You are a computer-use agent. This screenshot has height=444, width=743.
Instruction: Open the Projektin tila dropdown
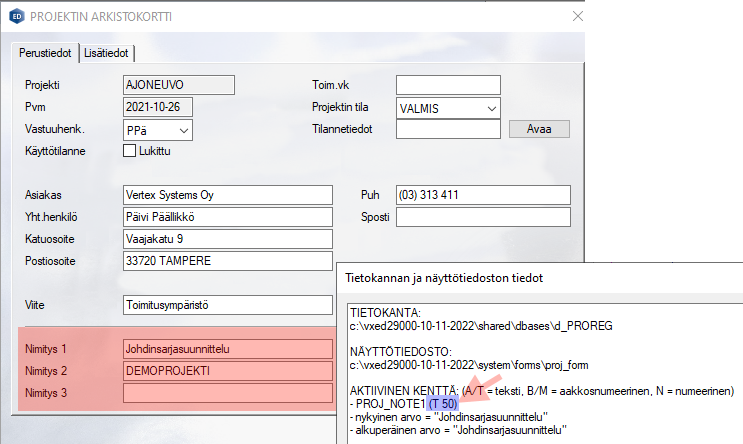tap(491, 107)
